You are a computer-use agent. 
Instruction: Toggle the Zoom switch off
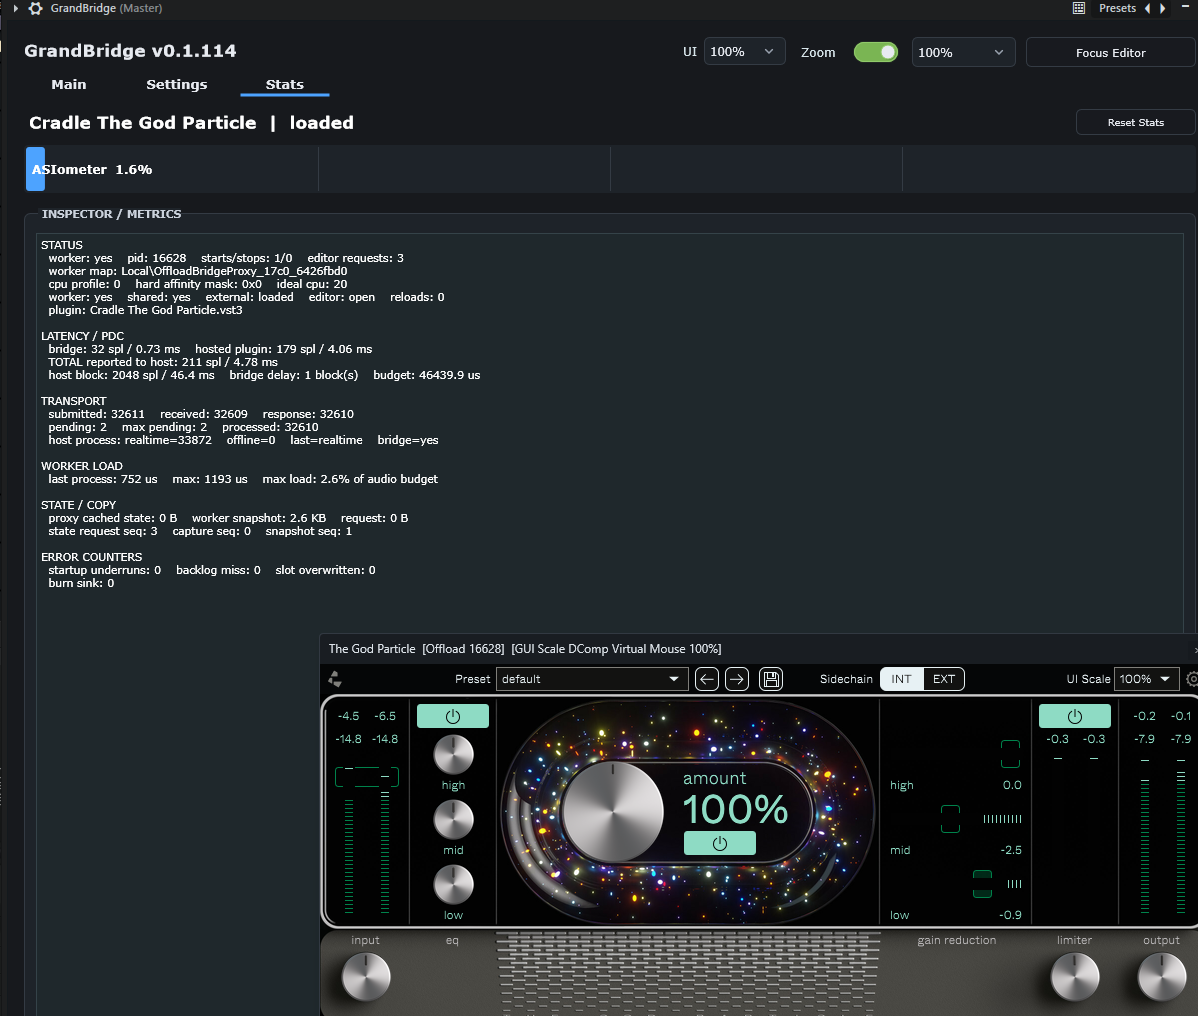[x=876, y=52]
